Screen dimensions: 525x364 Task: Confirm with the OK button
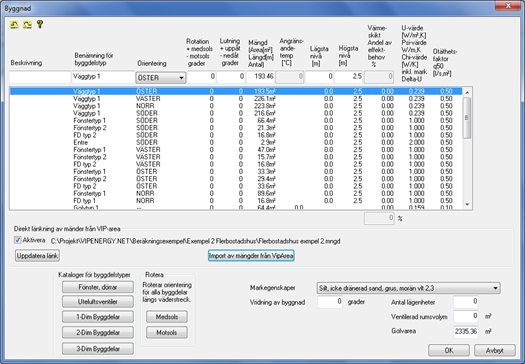coord(449,350)
